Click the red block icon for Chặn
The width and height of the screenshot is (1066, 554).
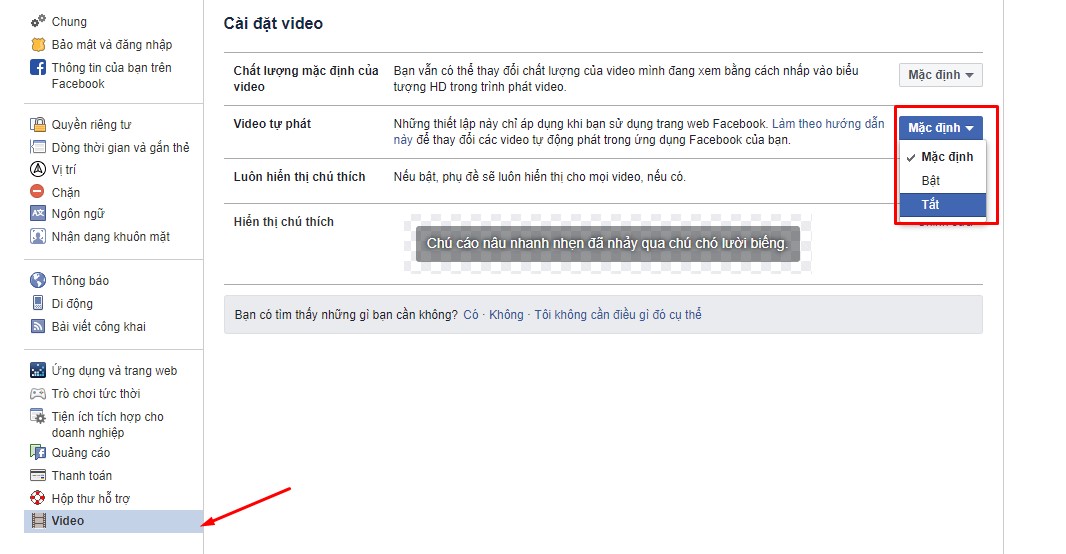point(38,192)
